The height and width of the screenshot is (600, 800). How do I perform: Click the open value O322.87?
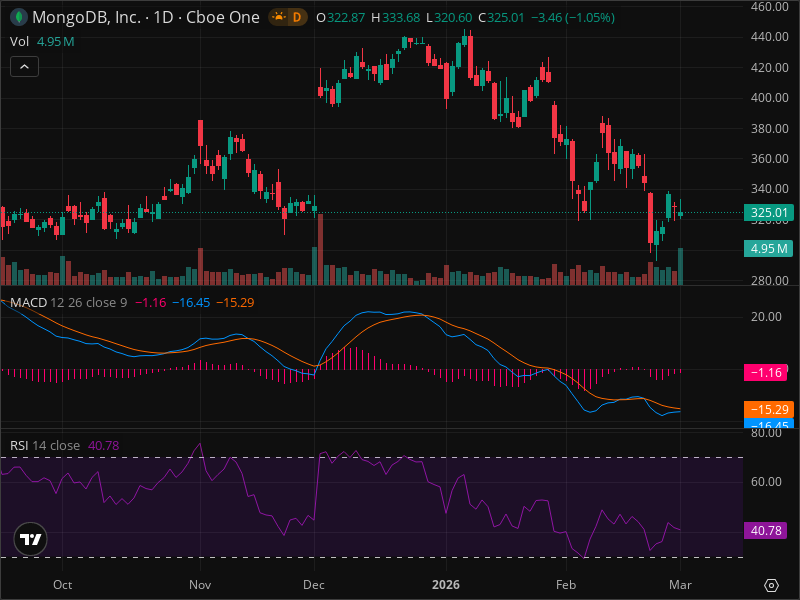click(x=340, y=17)
